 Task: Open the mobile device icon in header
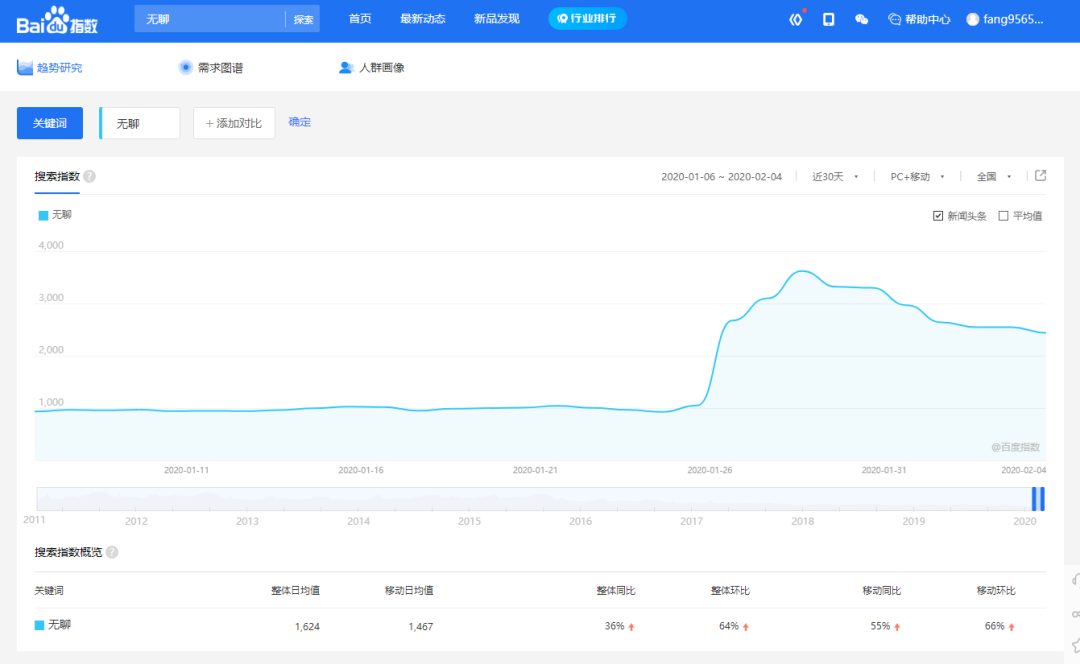828,19
